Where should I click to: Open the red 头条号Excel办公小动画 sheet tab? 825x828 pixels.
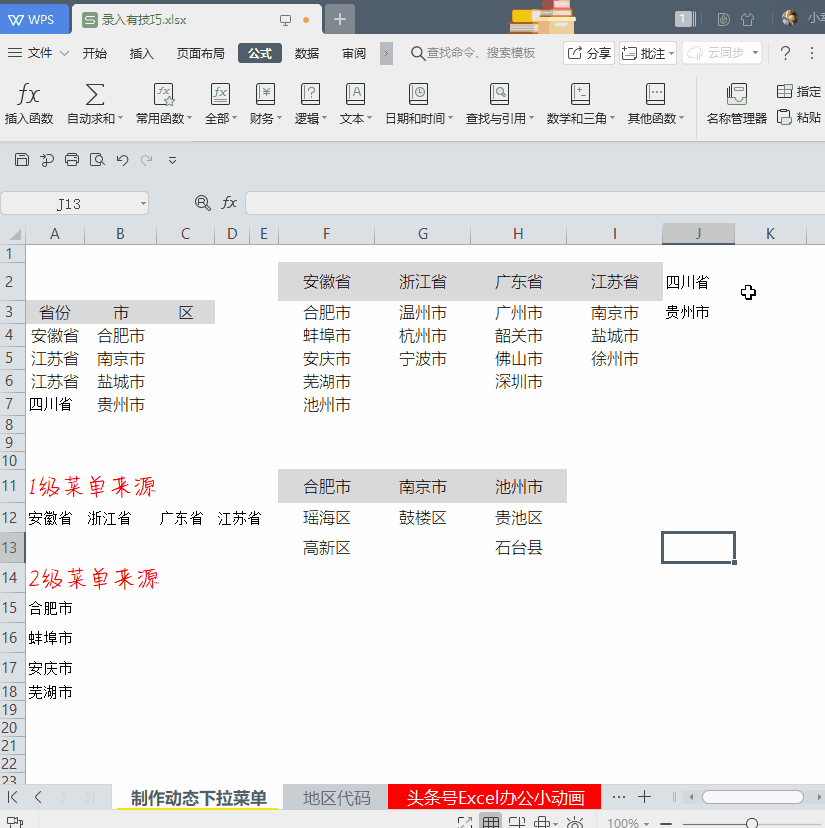coord(495,797)
